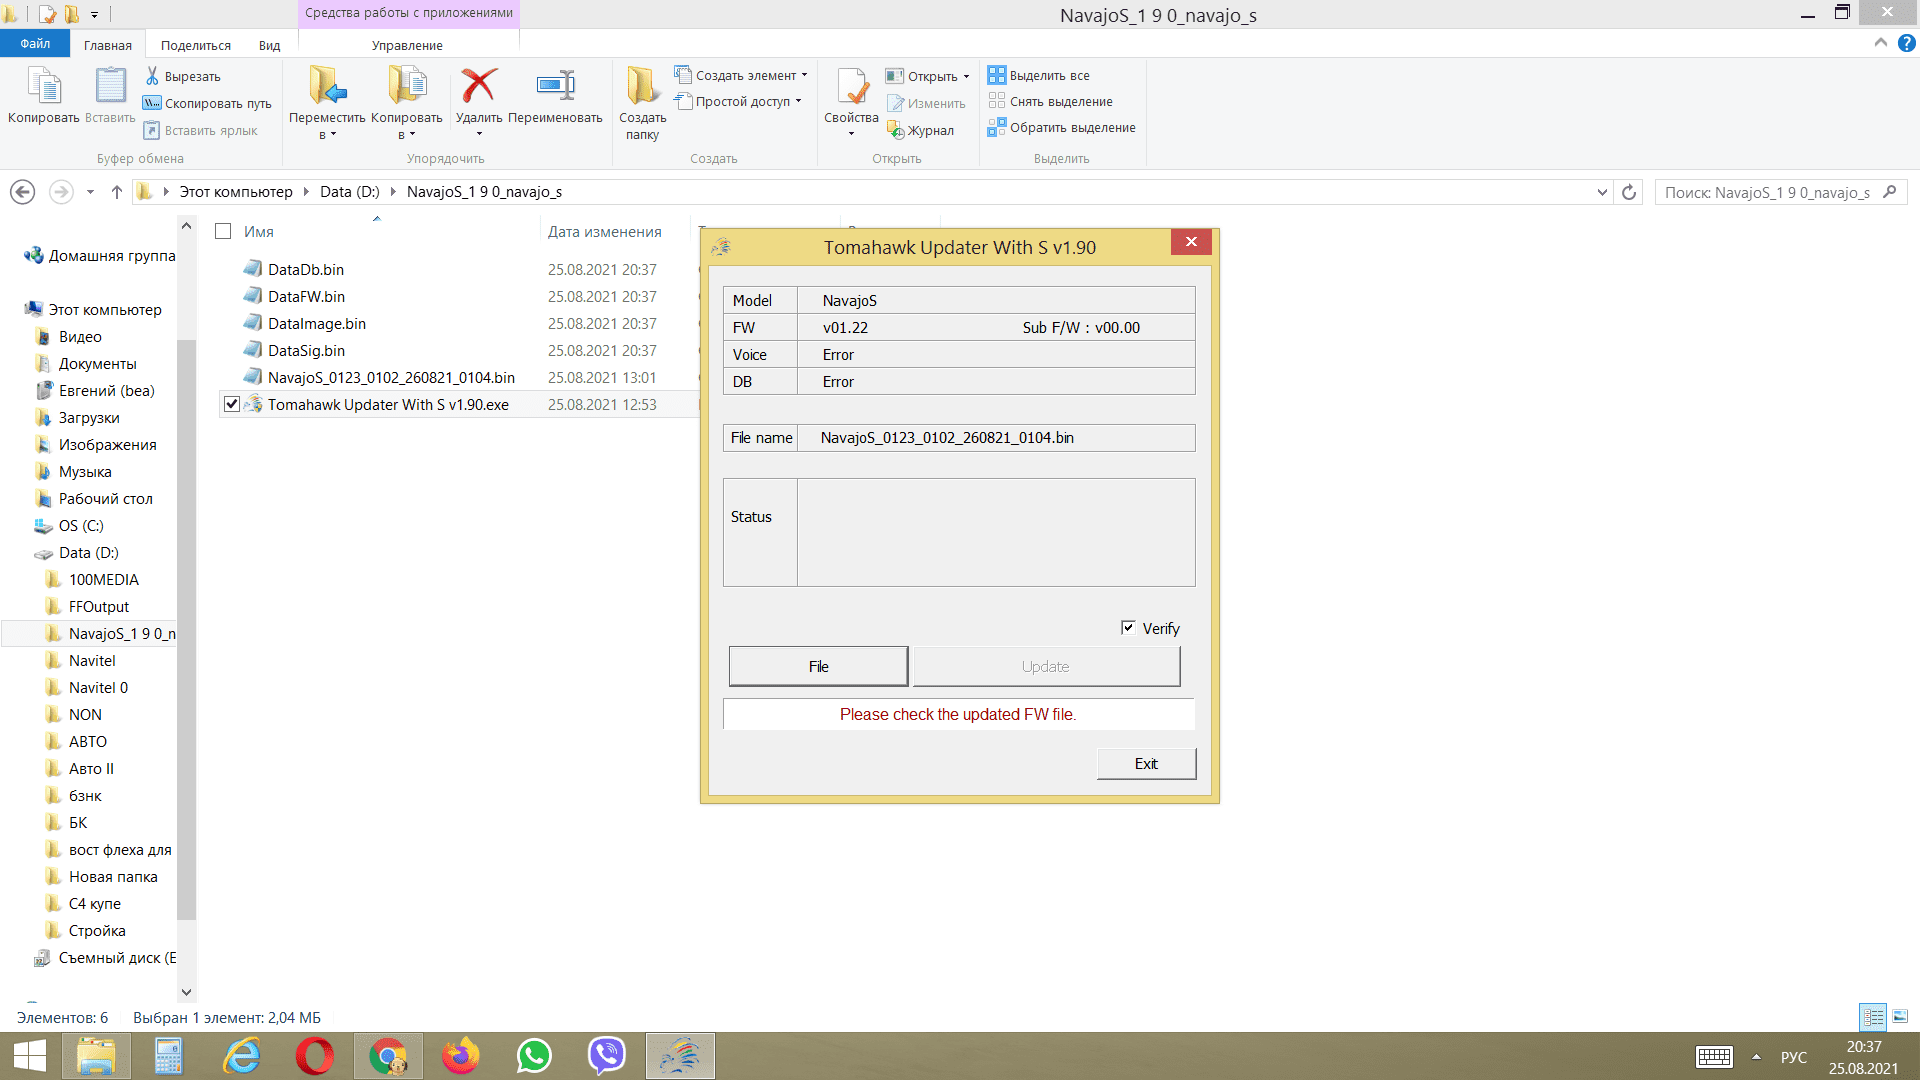Expand the Easy access (Простой доступ) dropdown
Viewport: 1920px width, 1080px height.
pyautogui.click(x=798, y=101)
